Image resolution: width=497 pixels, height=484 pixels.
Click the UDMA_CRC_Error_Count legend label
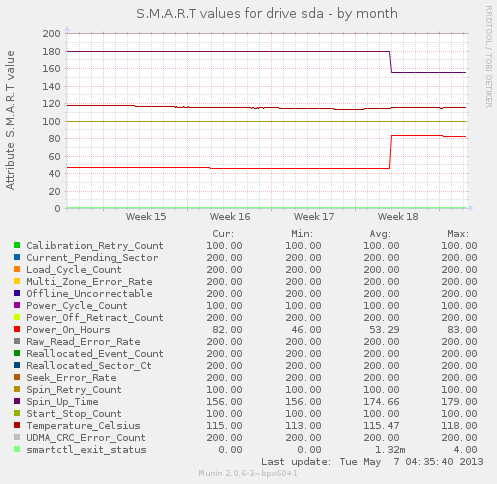(x=86, y=438)
